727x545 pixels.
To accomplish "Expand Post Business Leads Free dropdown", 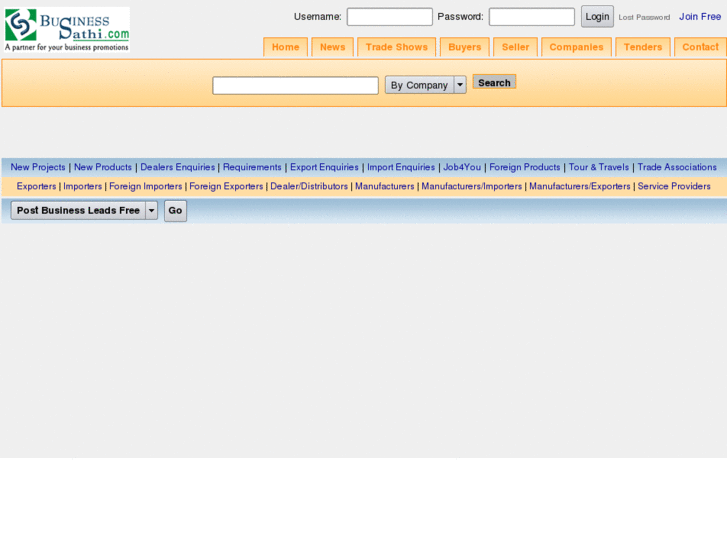I will tap(84, 211).
